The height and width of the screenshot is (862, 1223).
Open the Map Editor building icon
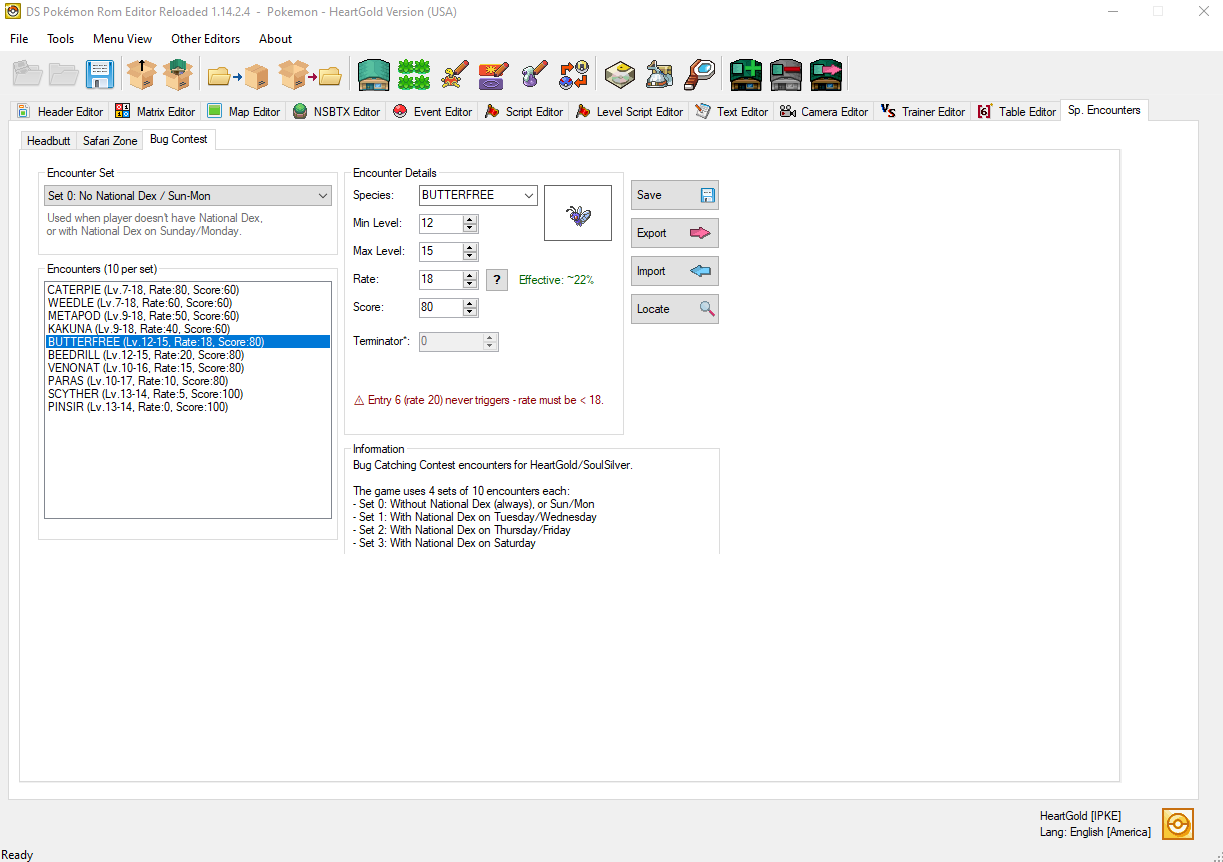click(x=373, y=74)
